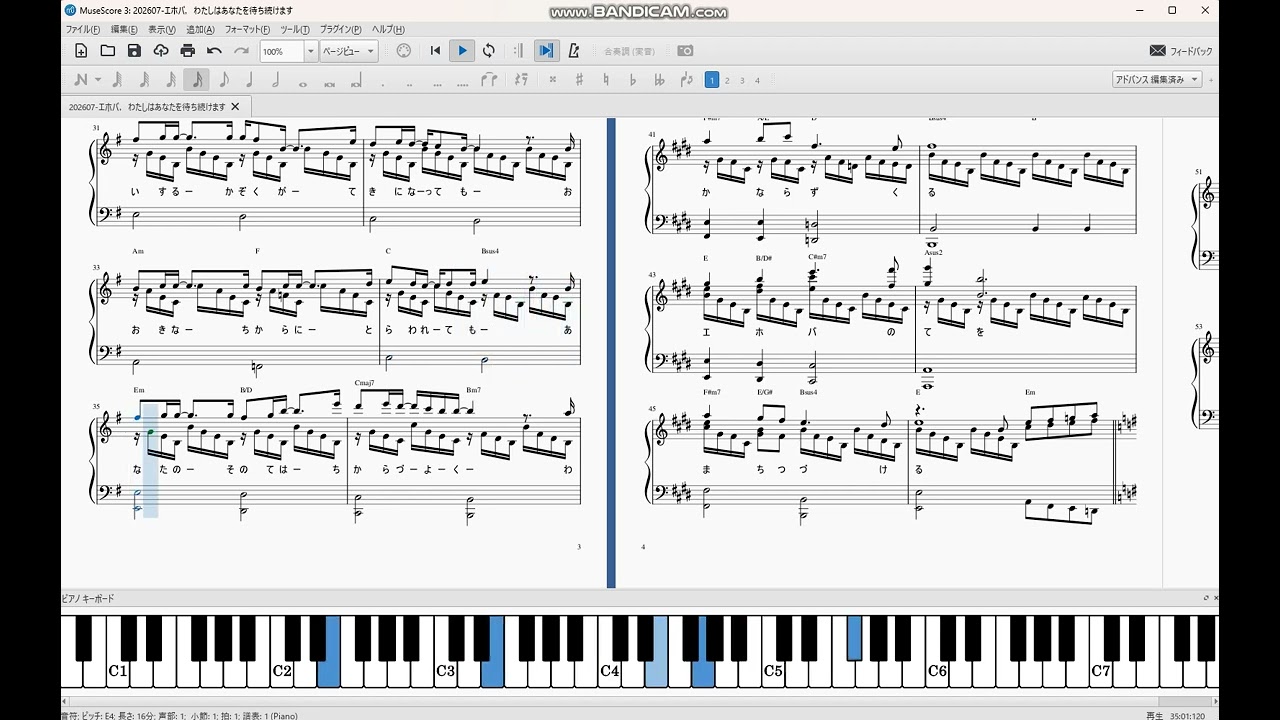Open the ページビュー view mode dropdown
The image size is (1280, 720).
[x=348, y=51]
